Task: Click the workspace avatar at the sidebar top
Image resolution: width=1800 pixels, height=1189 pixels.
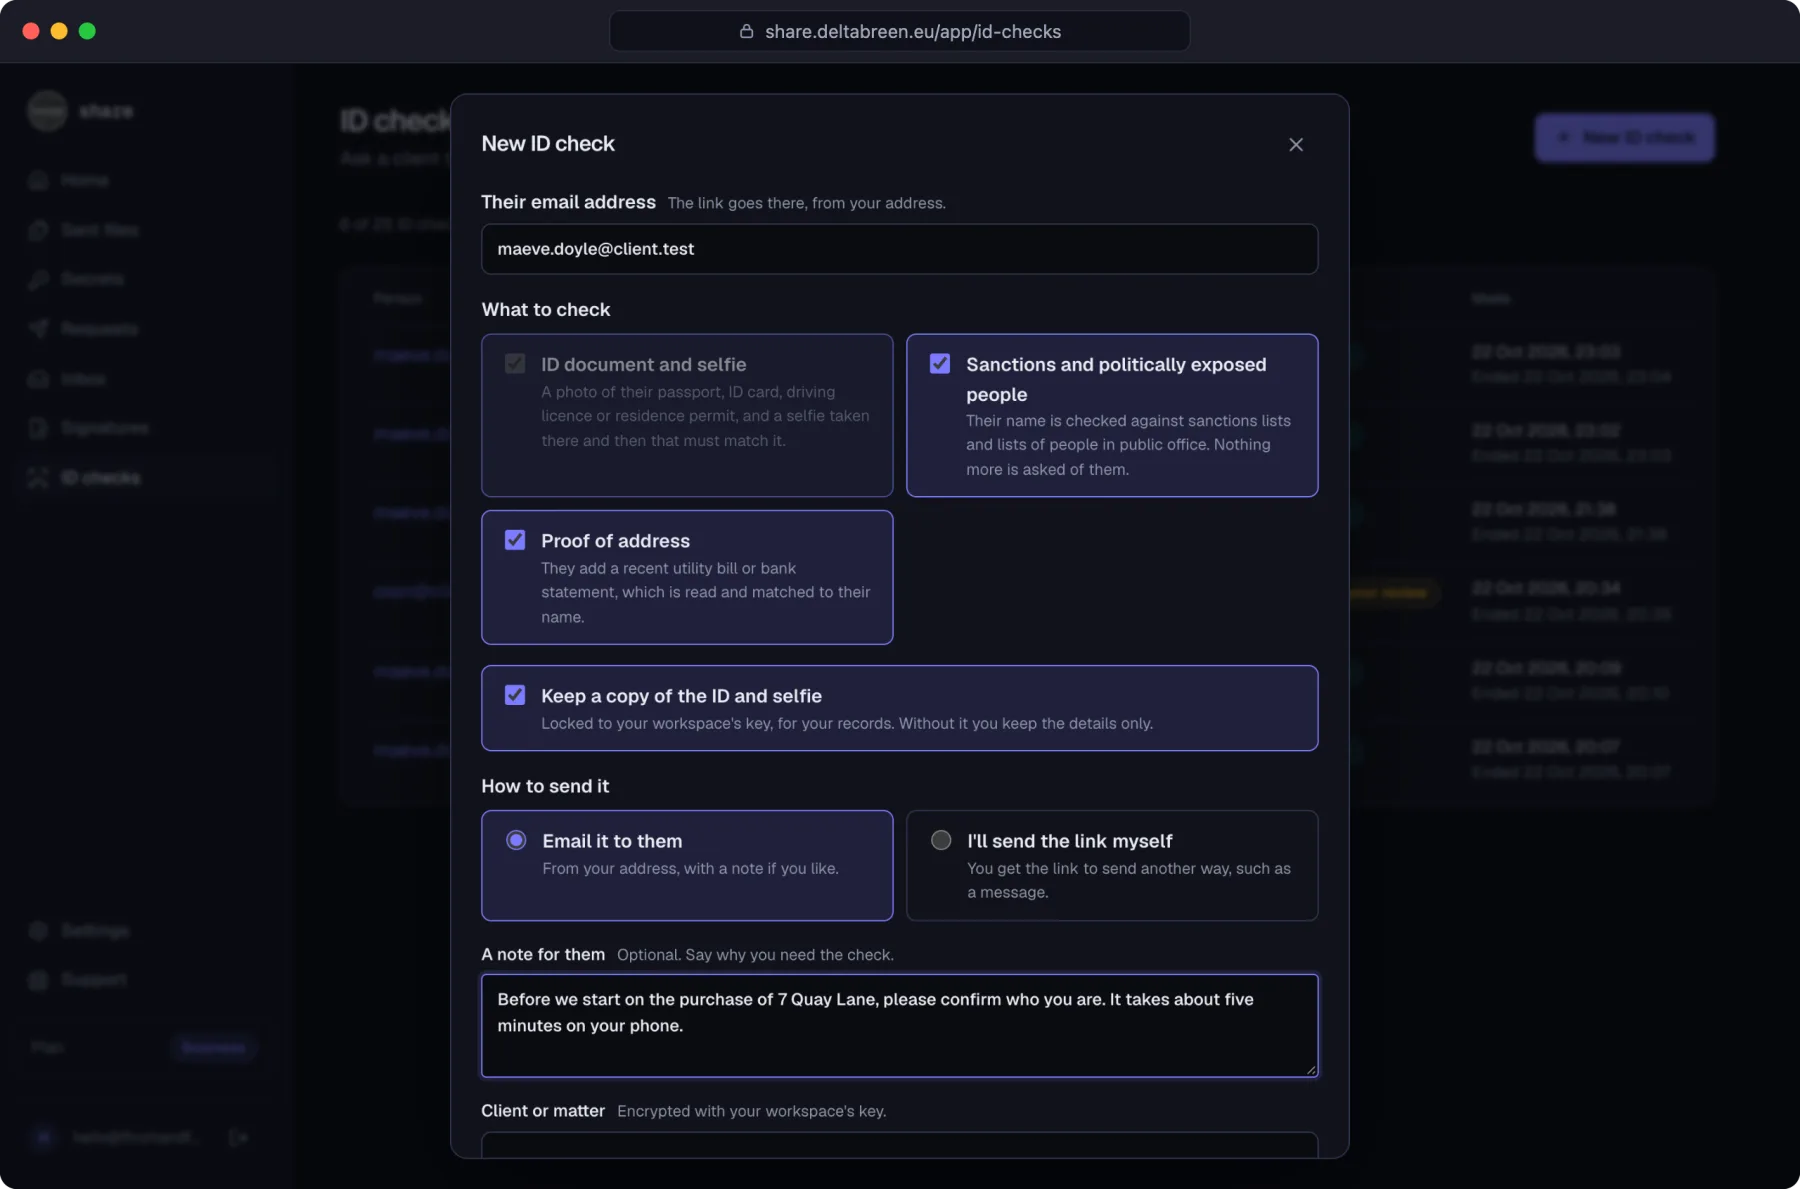Action: pos(47,110)
